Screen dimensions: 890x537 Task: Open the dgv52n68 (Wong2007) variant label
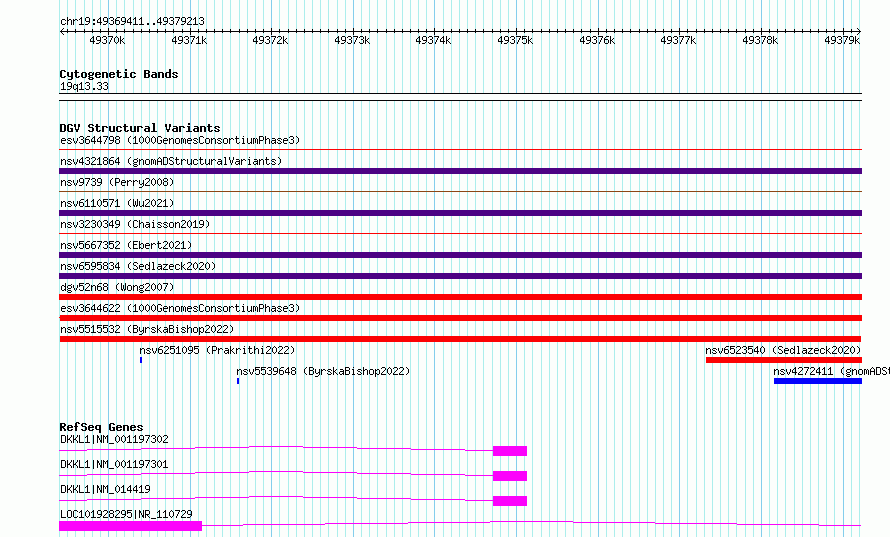[x=117, y=287]
